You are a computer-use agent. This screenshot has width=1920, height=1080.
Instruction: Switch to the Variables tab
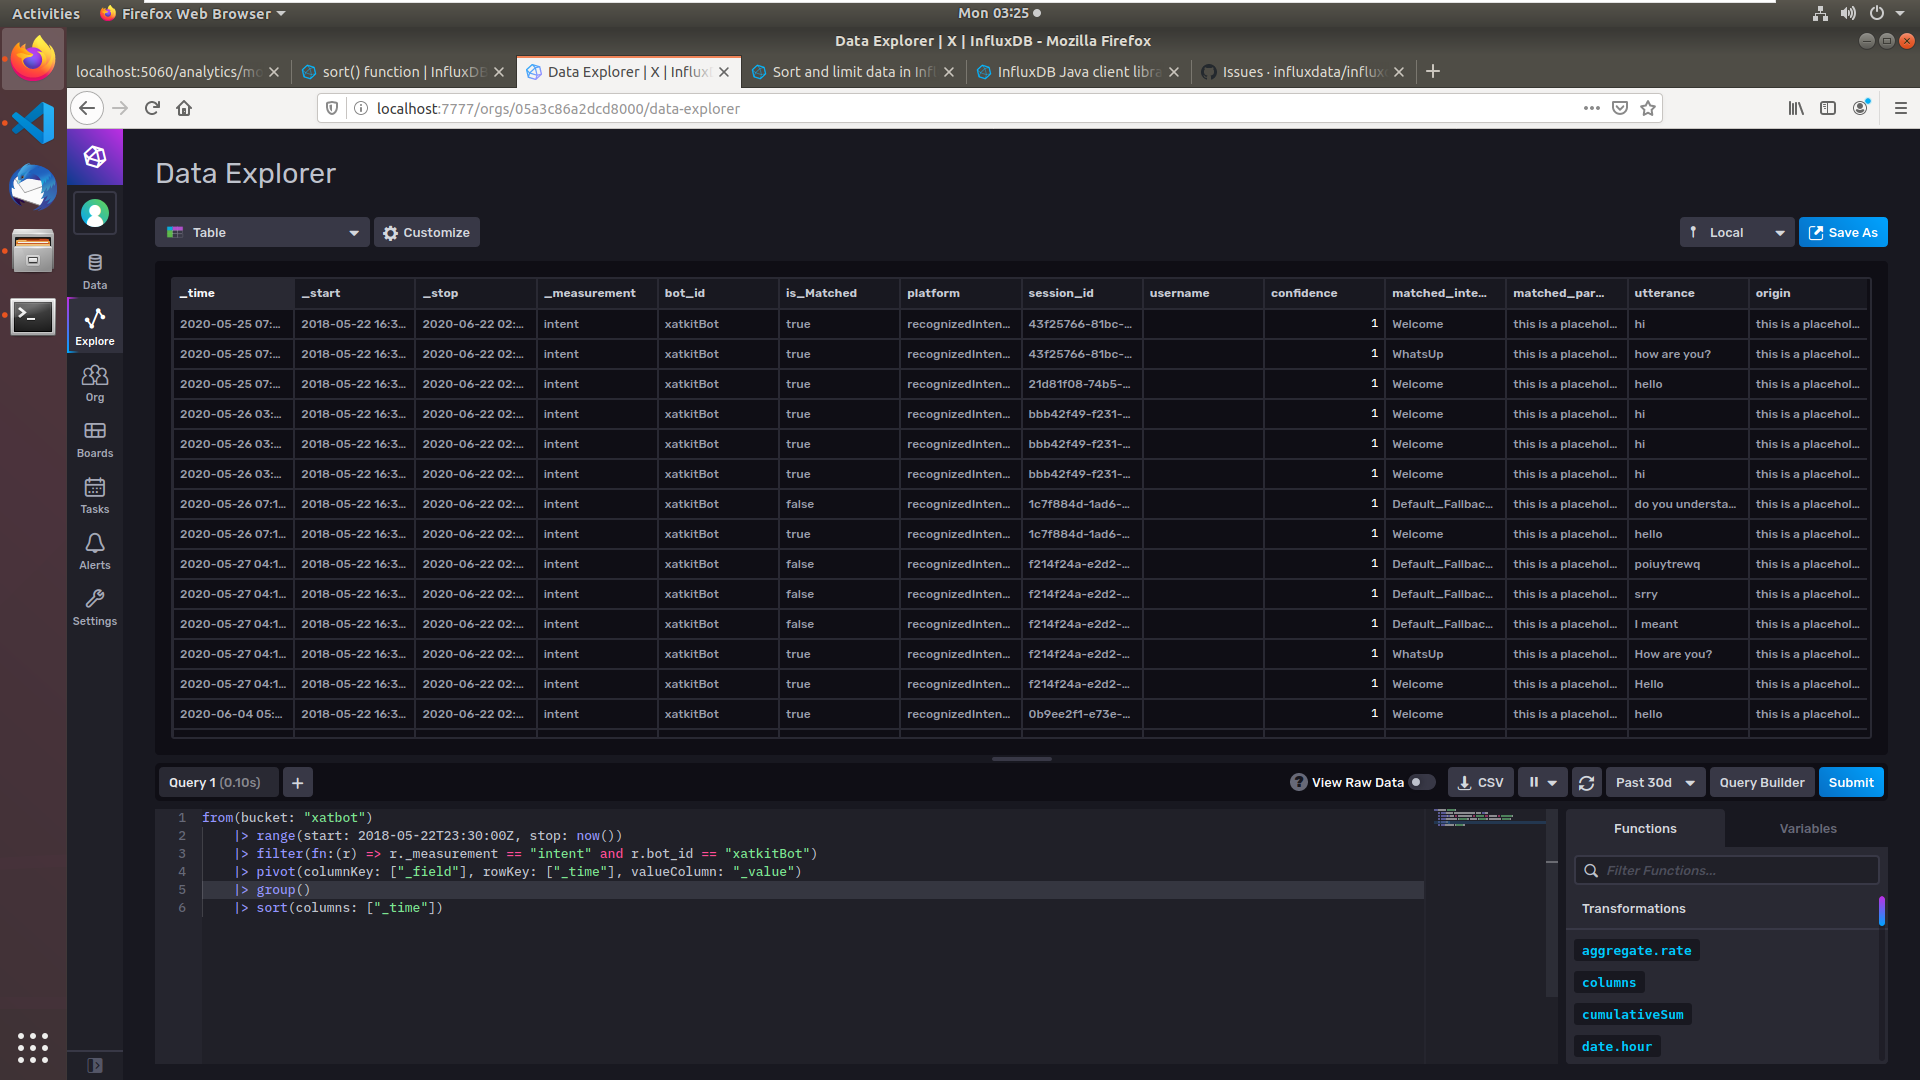1808,828
